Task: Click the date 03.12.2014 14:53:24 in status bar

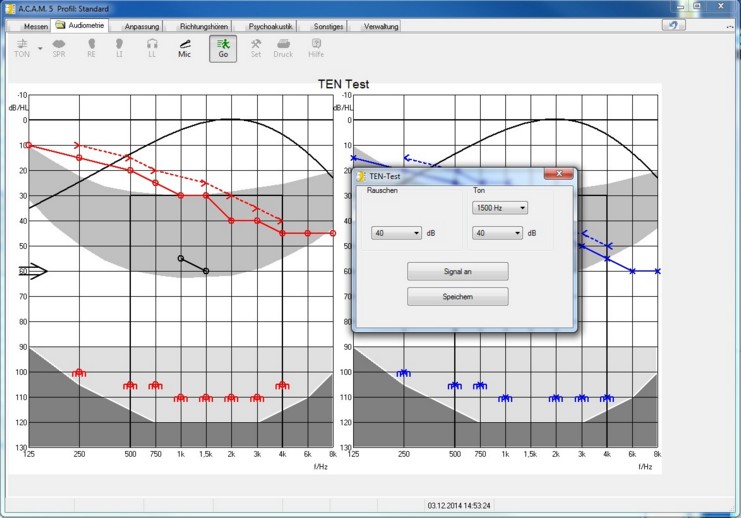Action: pos(459,505)
